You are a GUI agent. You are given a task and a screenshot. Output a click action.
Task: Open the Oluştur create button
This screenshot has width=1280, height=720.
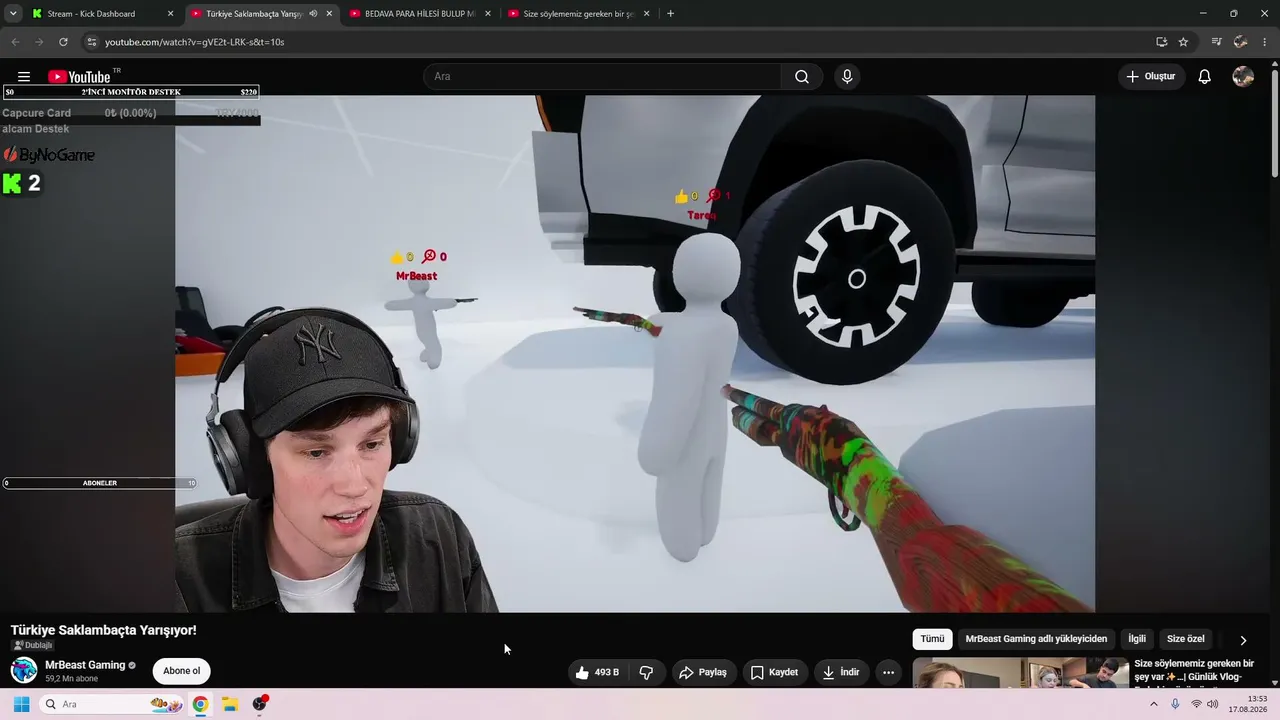click(x=1151, y=77)
